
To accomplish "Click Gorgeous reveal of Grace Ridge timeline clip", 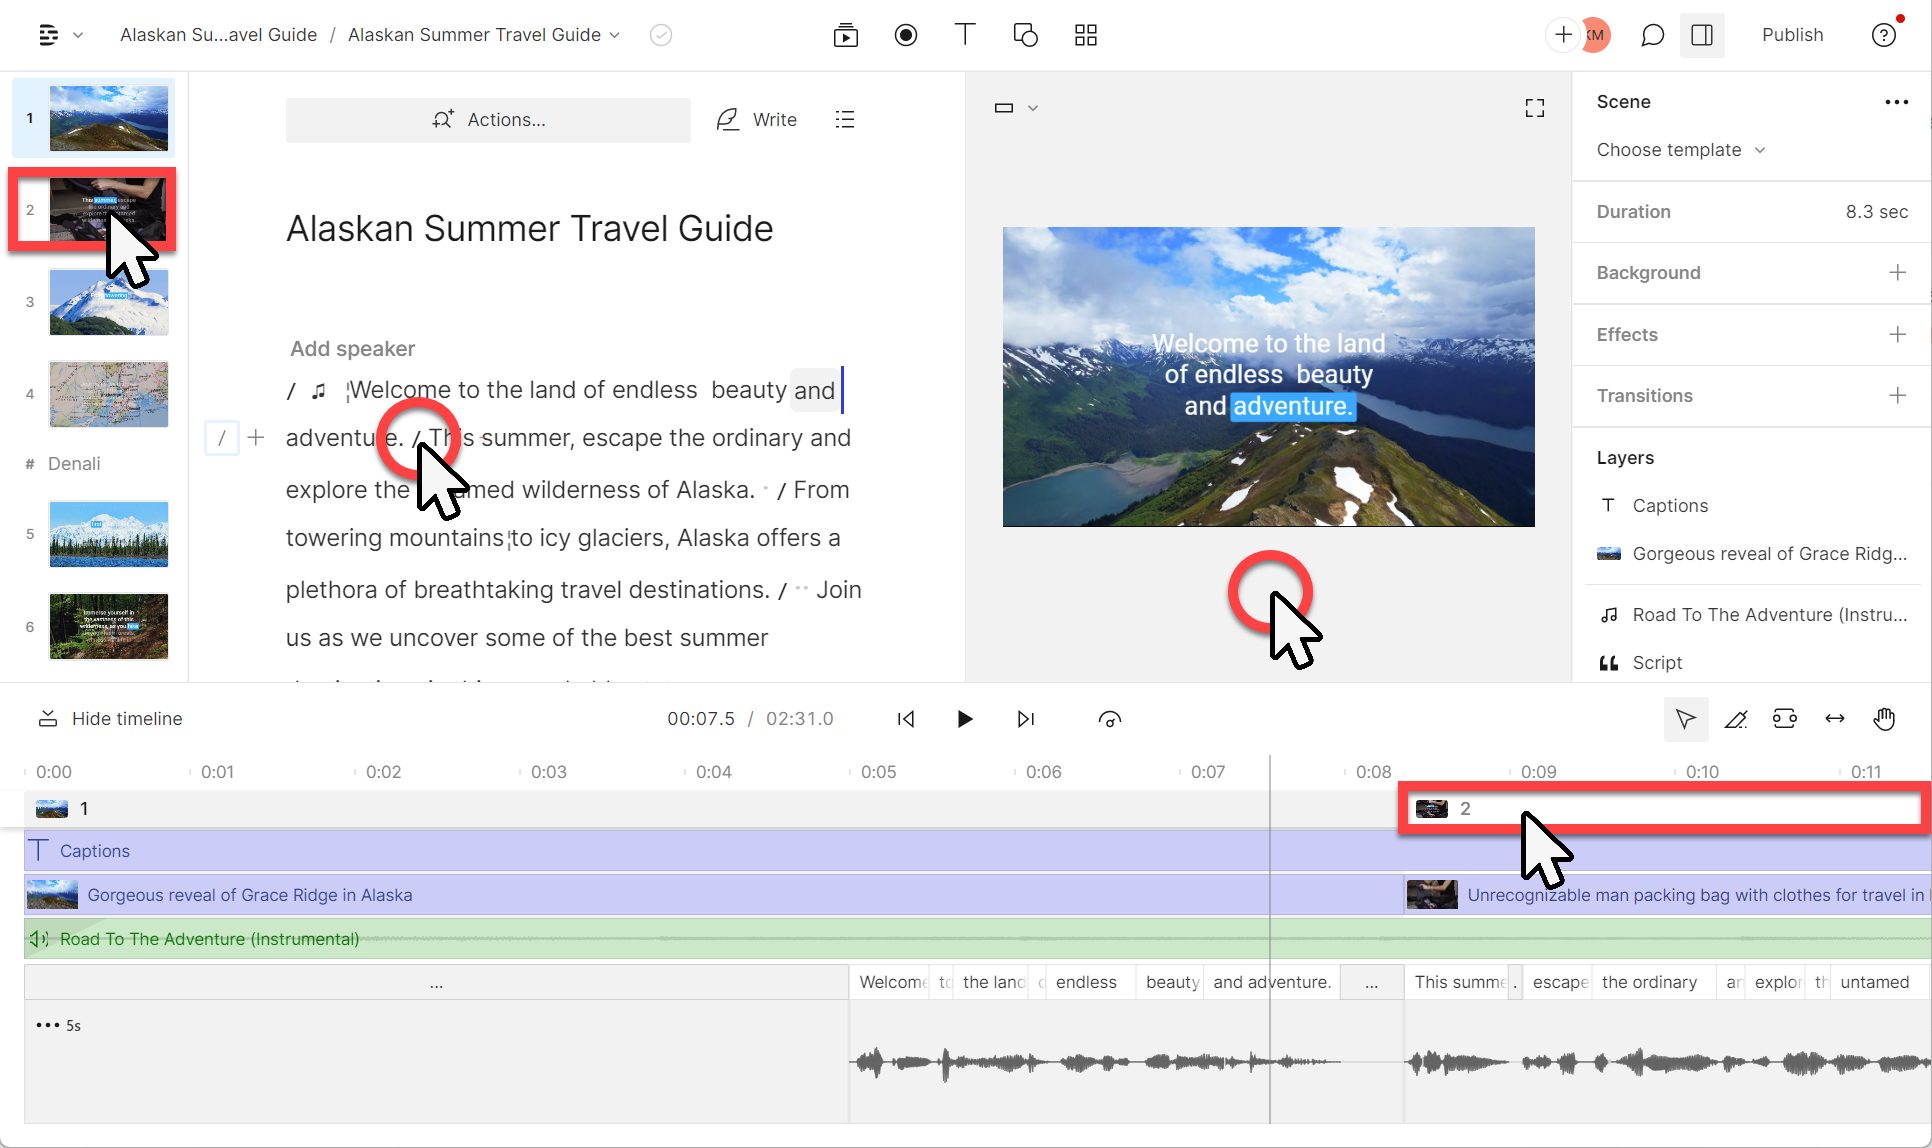I will coord(712,895).
